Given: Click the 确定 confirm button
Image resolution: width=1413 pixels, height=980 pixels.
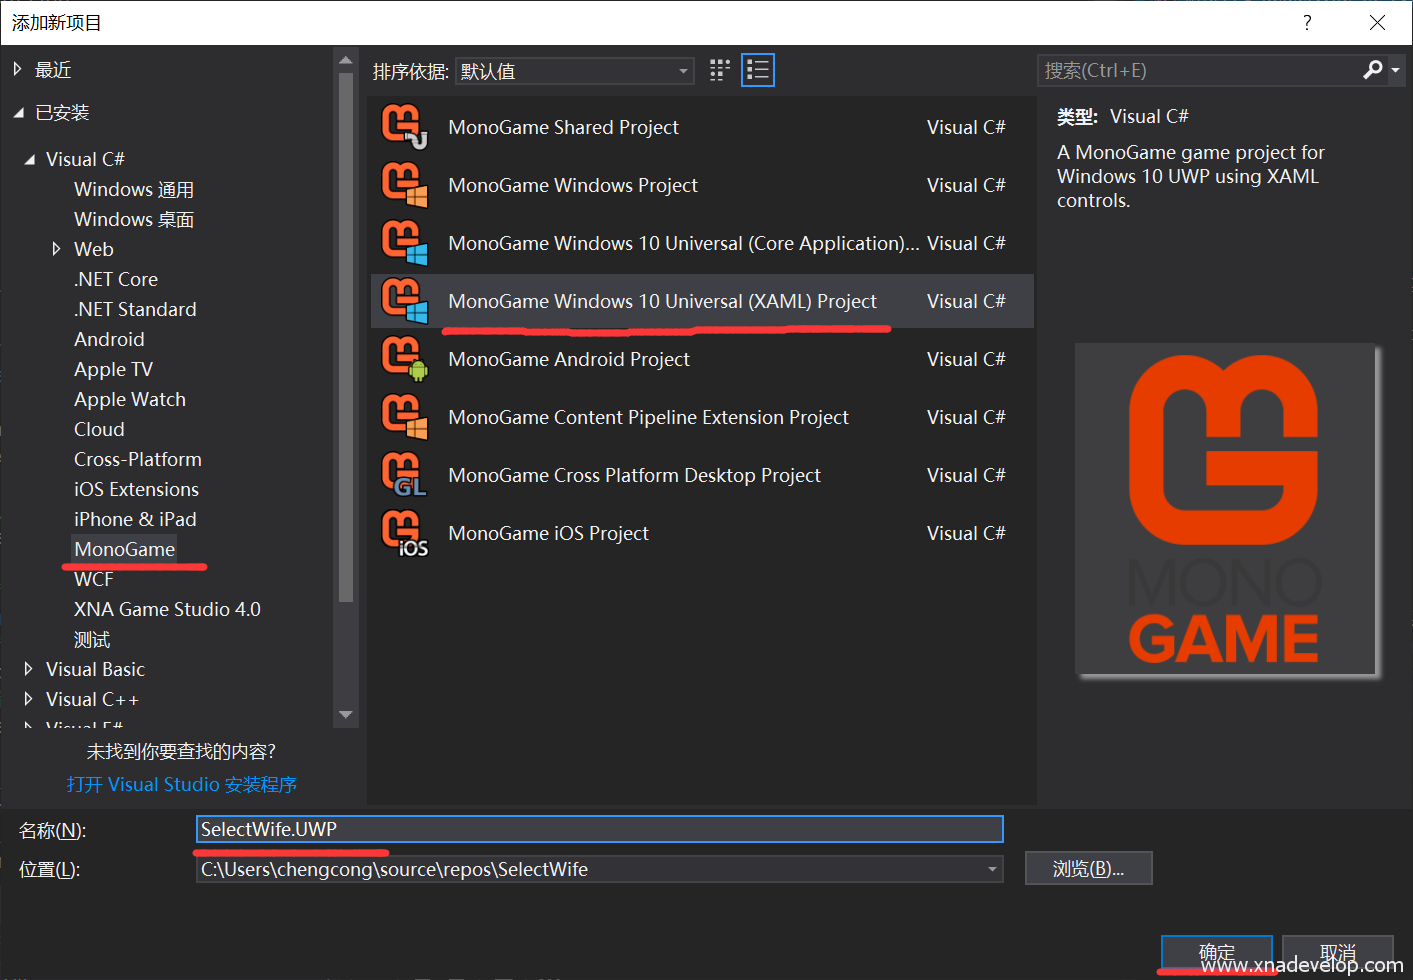Looking at the screenshot, I should [x=1216, y=952].
